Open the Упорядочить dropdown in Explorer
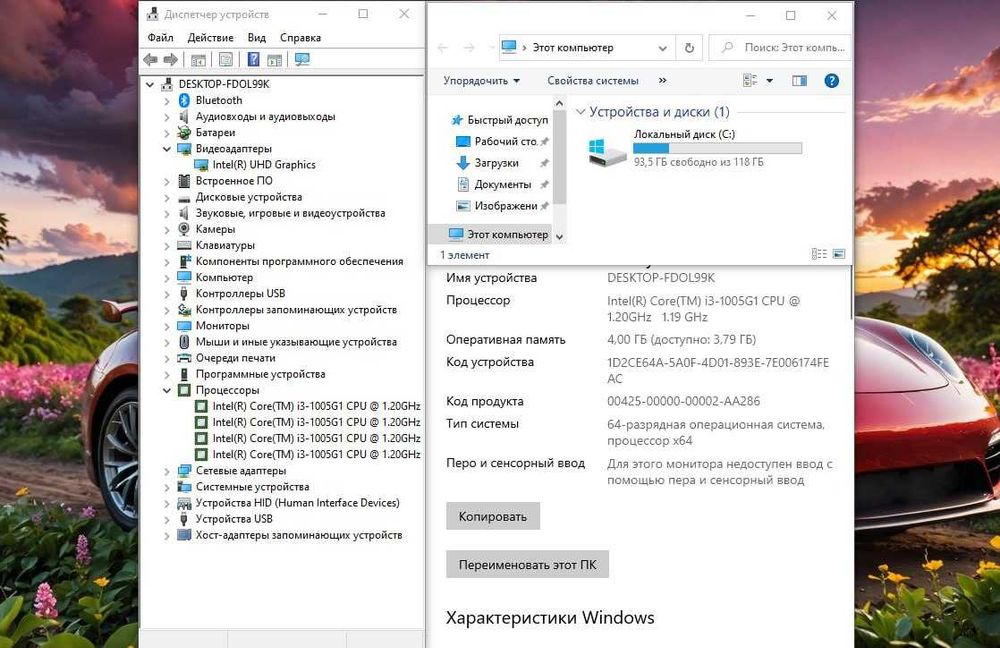The width and height of the screenshot is (1000, 648). click(x=482, y=81)
